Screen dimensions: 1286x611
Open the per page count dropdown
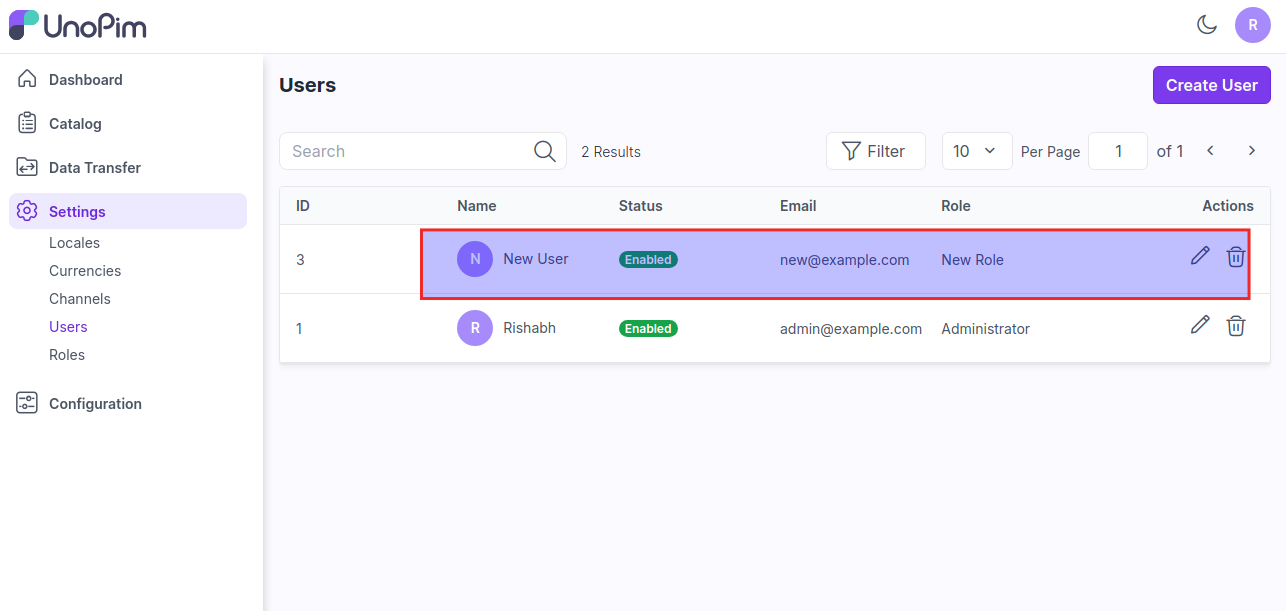tap(976, 151)
